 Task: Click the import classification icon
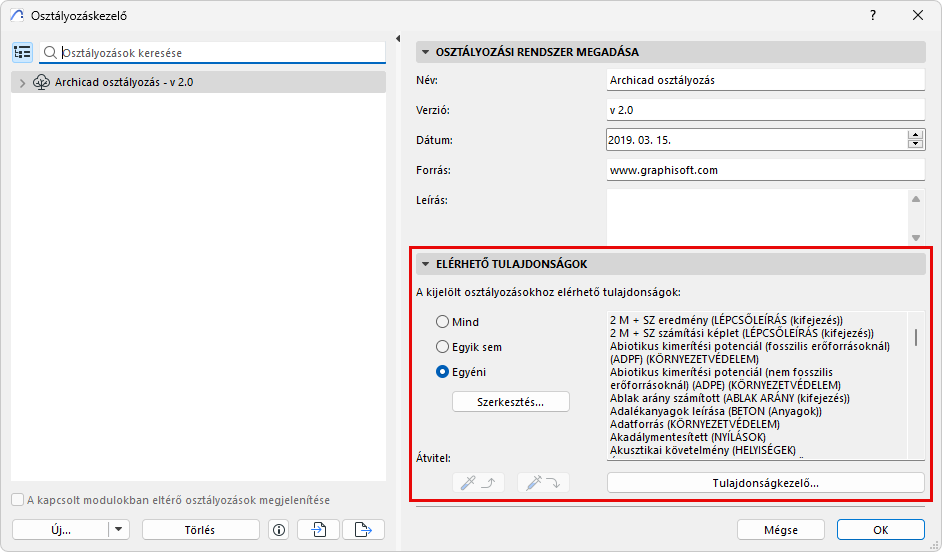[x=318, y=530]
